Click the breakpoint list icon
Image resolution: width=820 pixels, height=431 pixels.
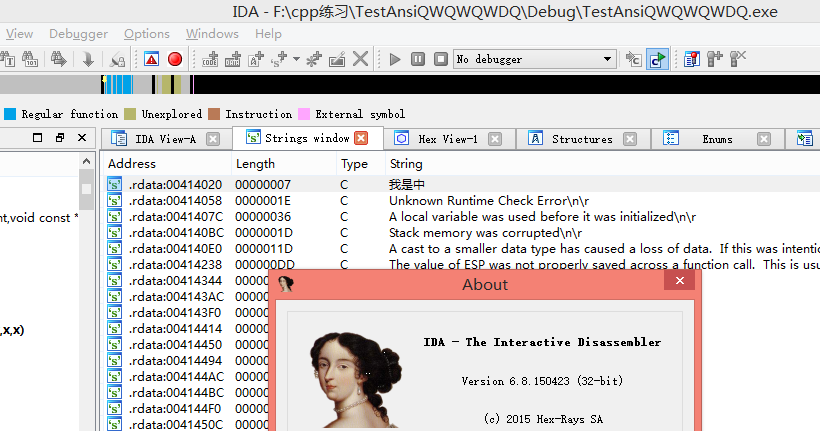tap(691, 59)
